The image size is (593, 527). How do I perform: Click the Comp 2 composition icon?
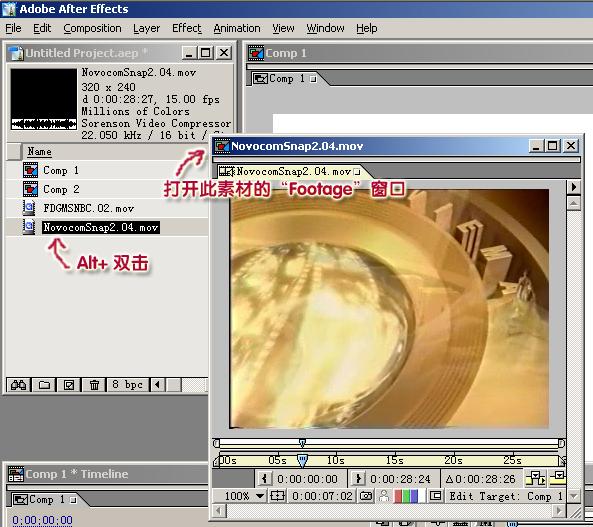click(30, 189)
